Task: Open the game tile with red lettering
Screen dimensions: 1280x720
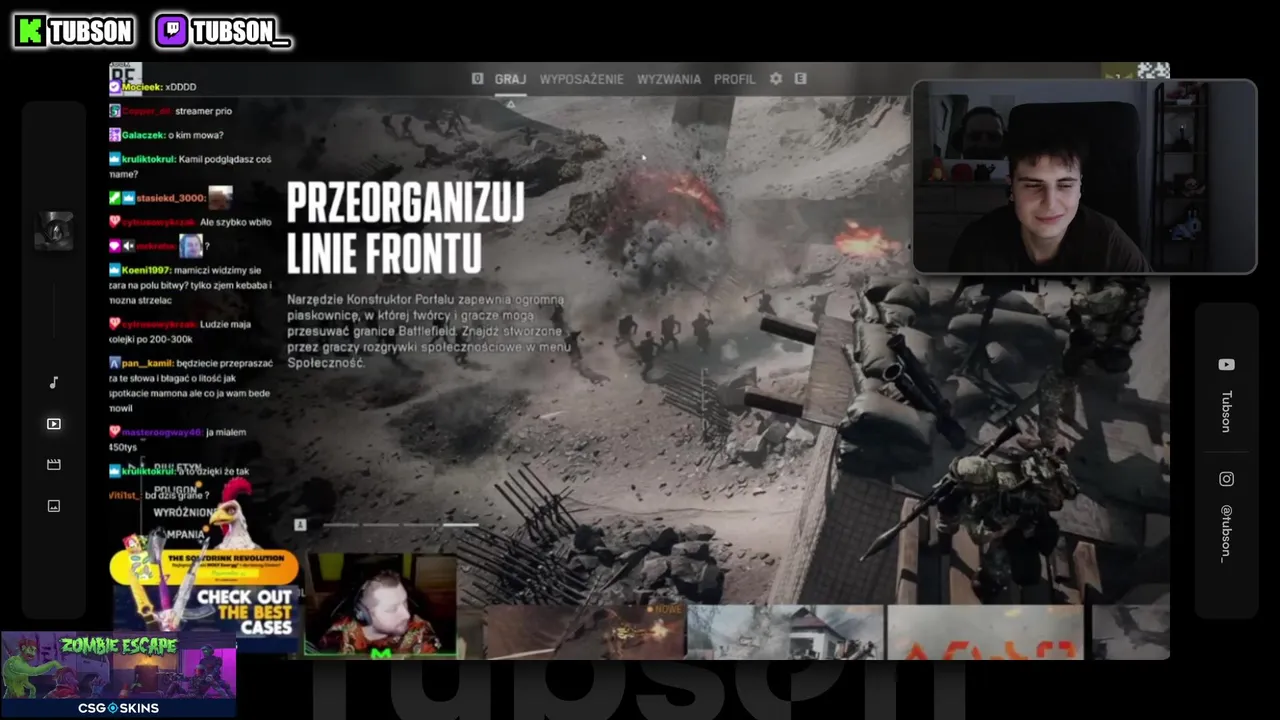Action: point(985,630)
